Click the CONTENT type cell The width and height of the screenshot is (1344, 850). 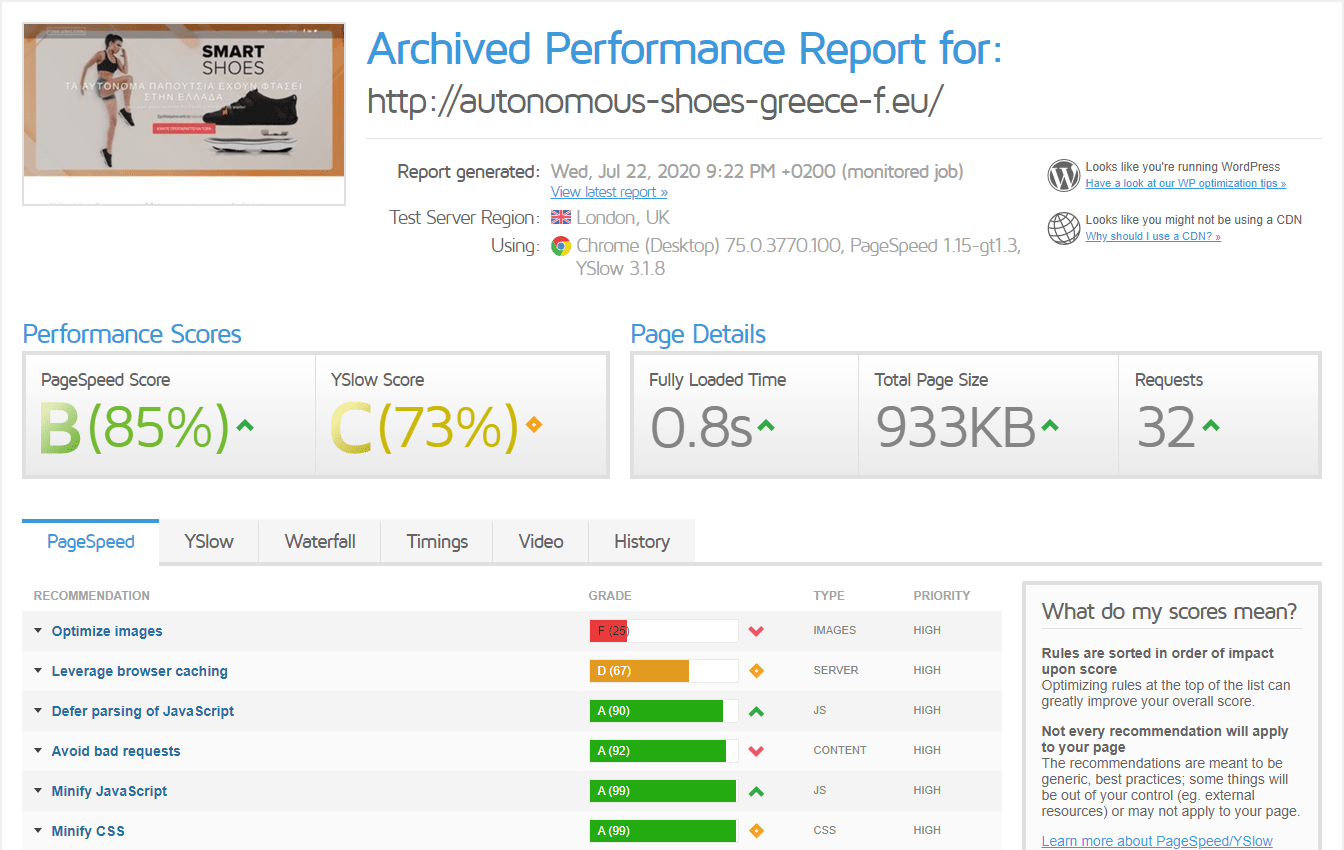pos(840,750)
